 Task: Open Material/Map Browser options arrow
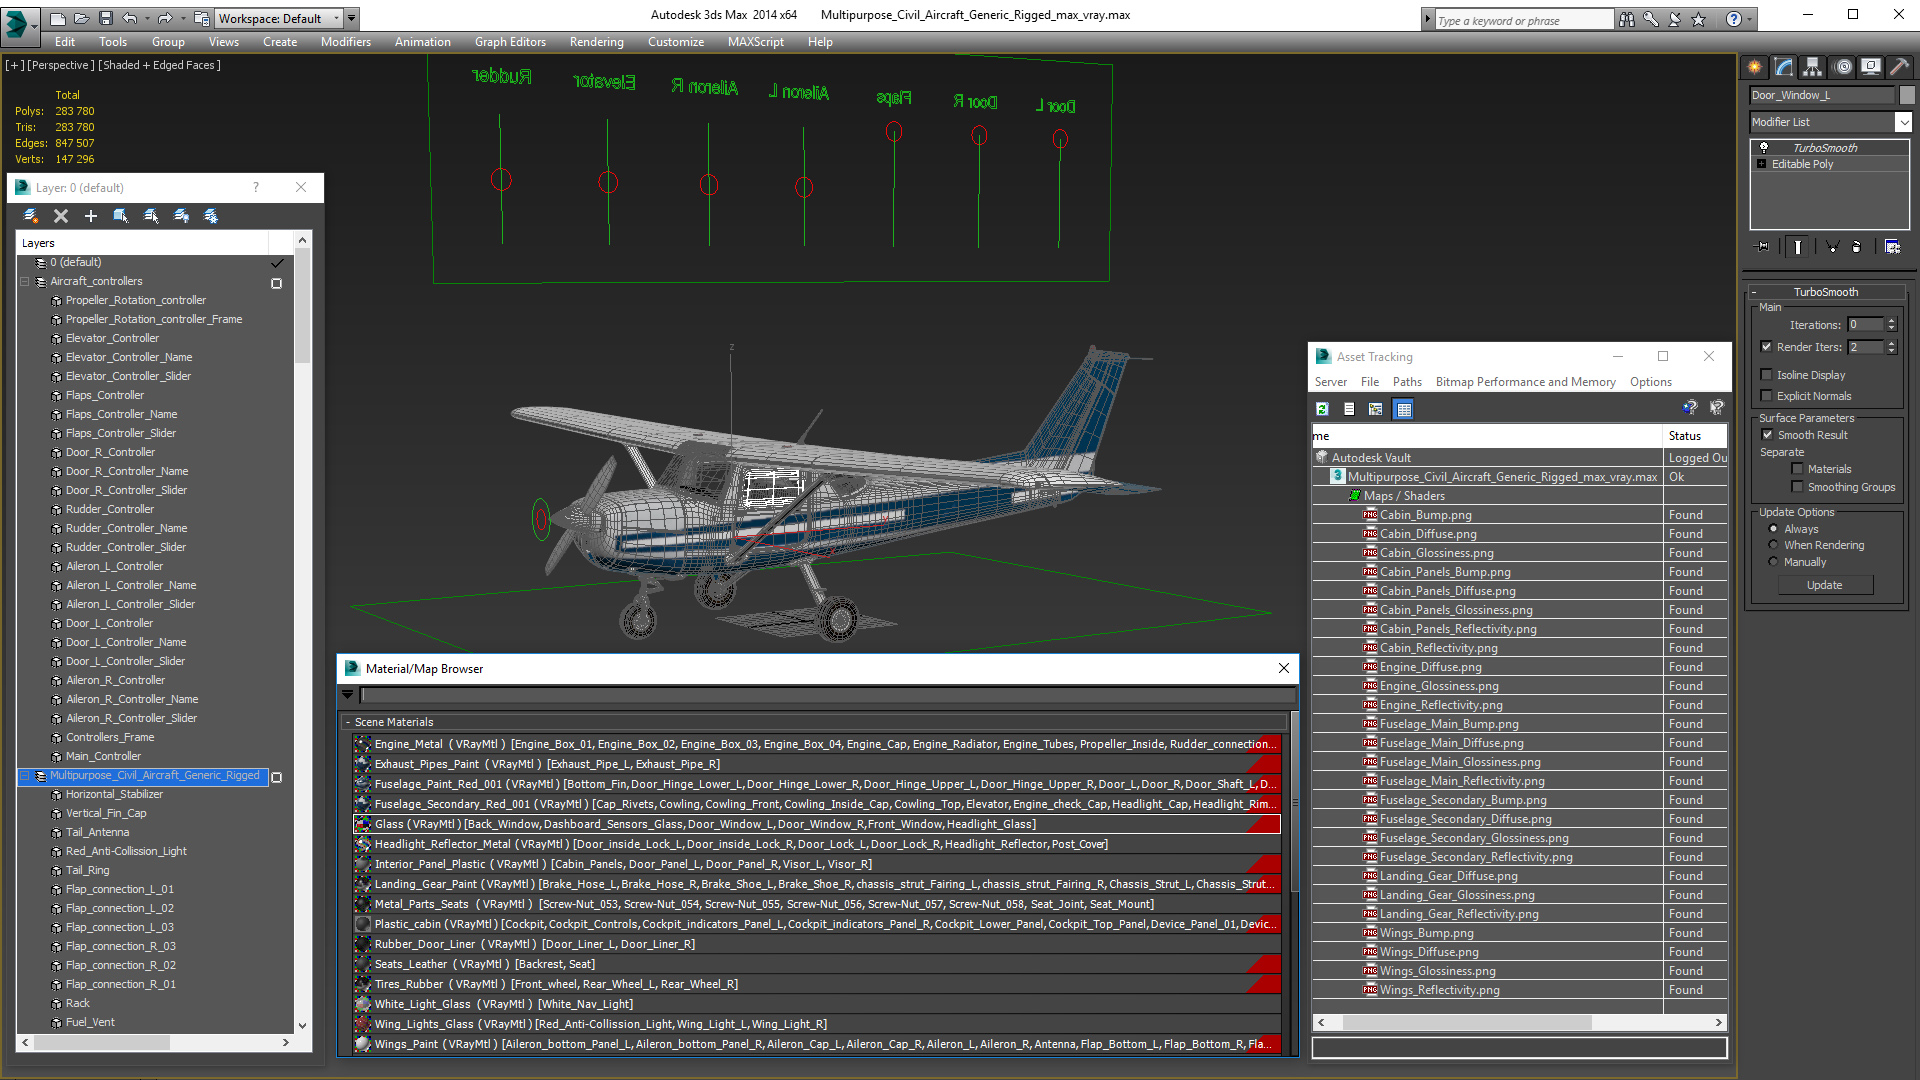pyautogui.click(x=348, y=694)
